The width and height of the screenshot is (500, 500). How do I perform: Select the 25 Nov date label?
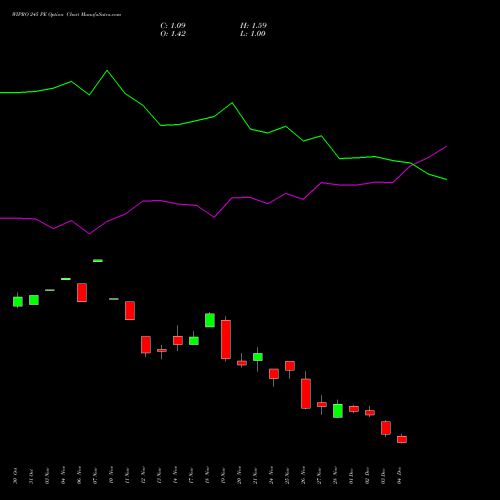(x=287, y=476)
